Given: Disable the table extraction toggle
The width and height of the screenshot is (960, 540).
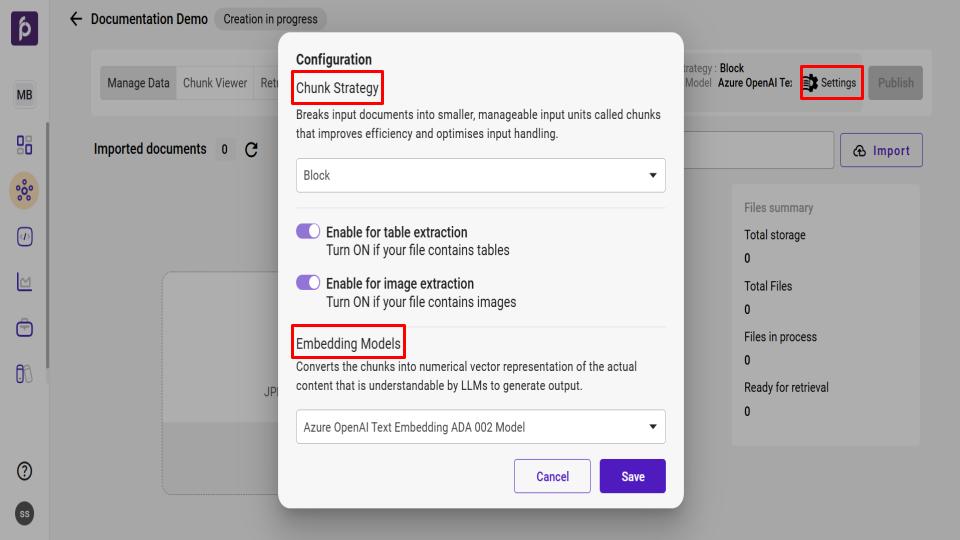Looking at the screenshot, I should (308, 232).
